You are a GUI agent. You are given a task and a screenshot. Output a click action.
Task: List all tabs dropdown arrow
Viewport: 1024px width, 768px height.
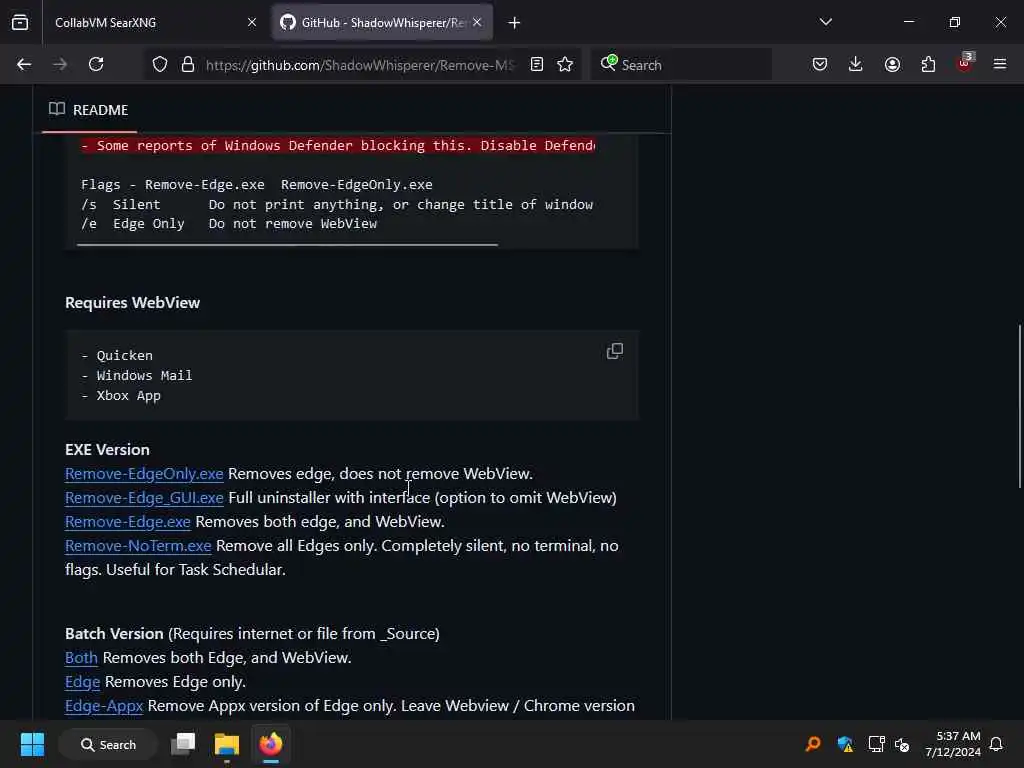[825, 22]
